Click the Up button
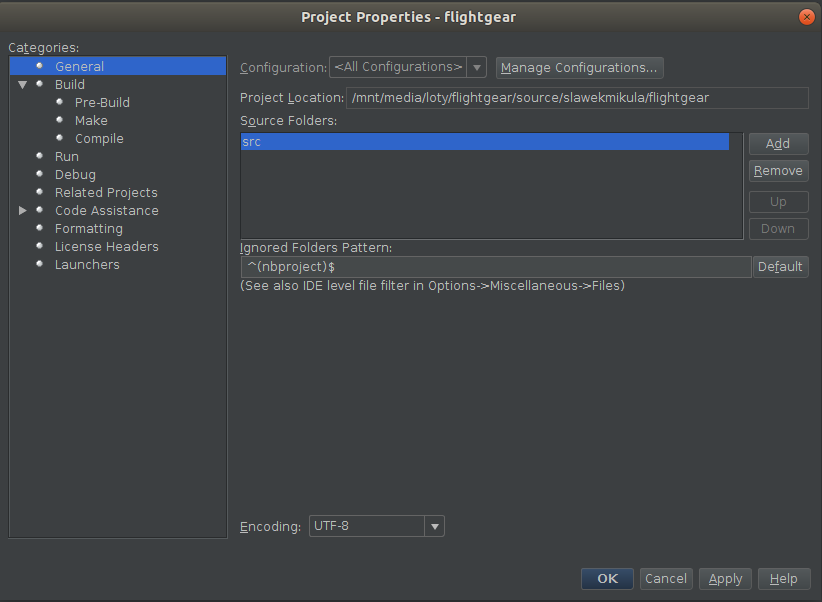Viewport: 822px width, 602px height. [778, 202]
